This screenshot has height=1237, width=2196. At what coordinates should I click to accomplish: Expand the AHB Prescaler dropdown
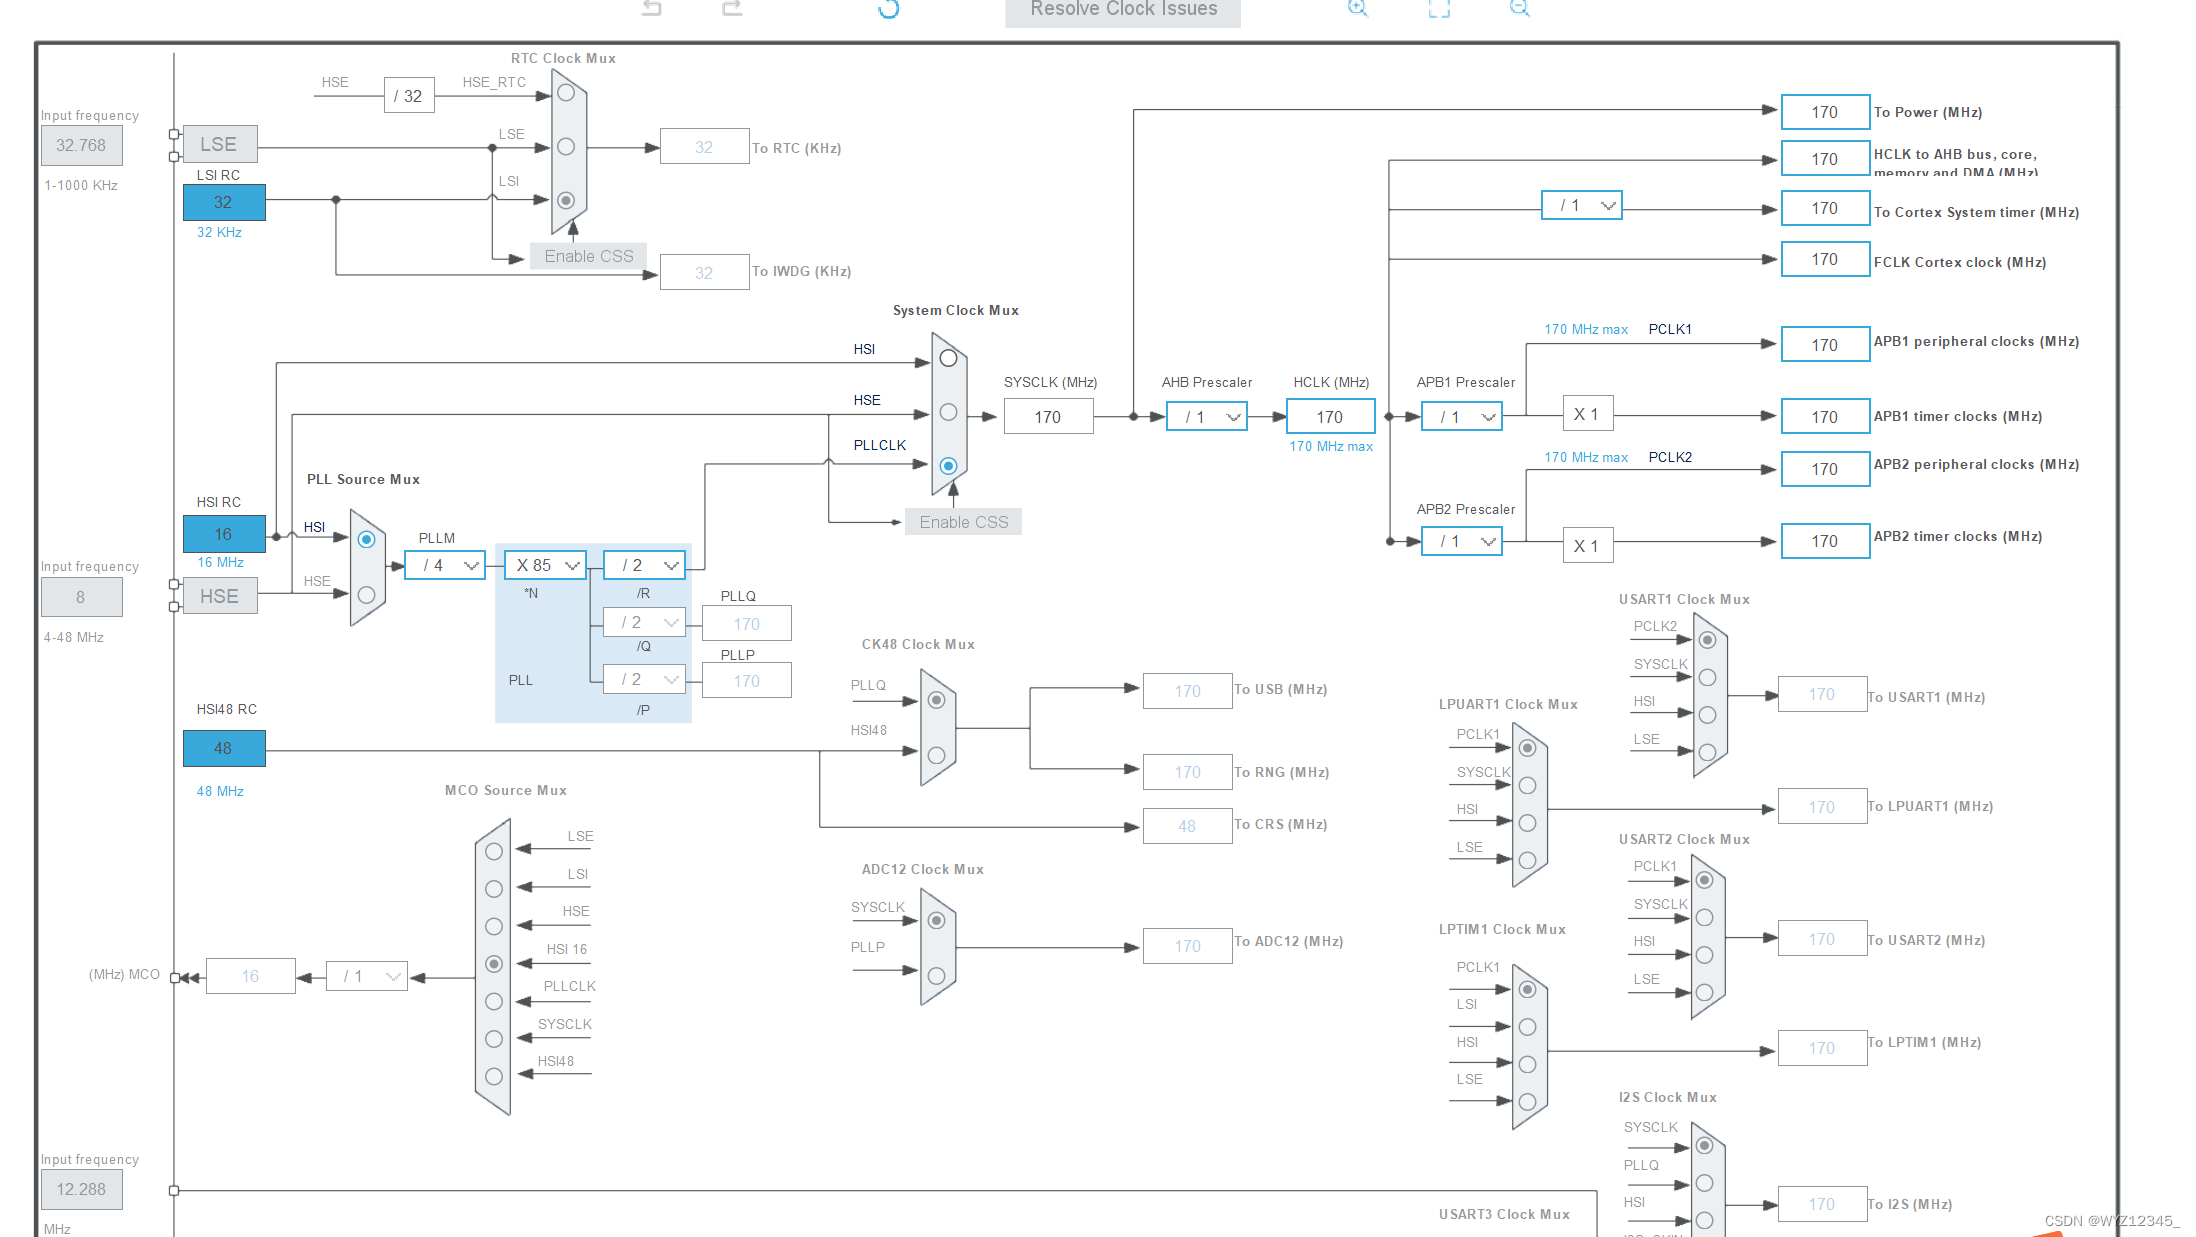[x=1207, y=417]
